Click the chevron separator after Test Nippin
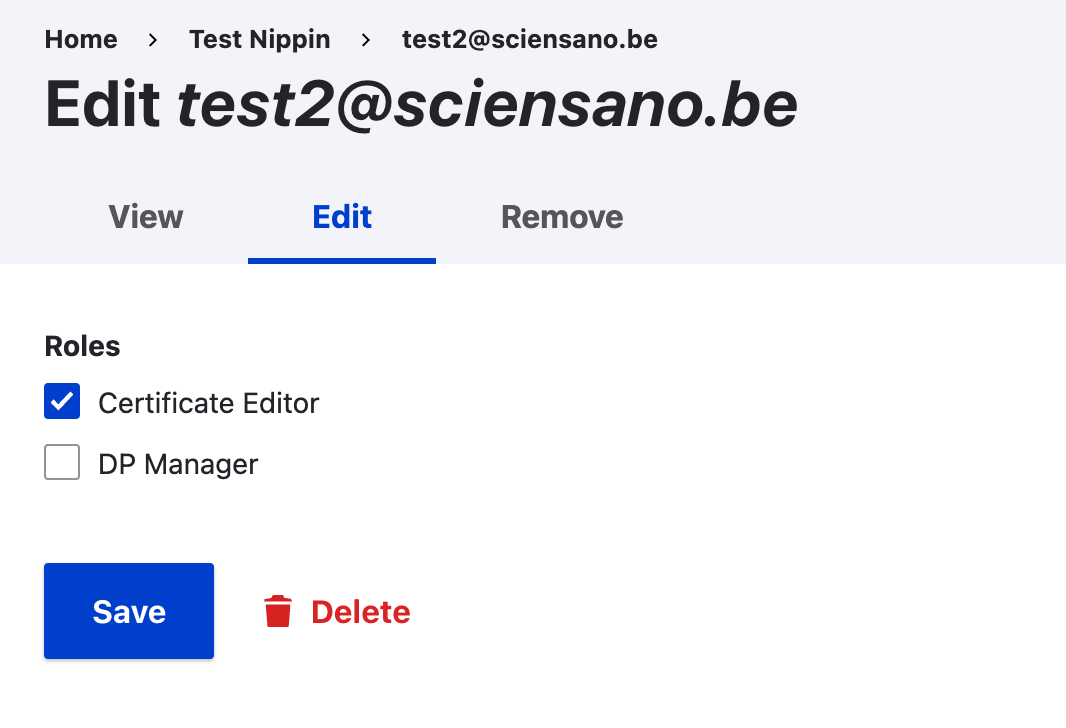Viewport: 1066px width, 728px height. [366, 40]
